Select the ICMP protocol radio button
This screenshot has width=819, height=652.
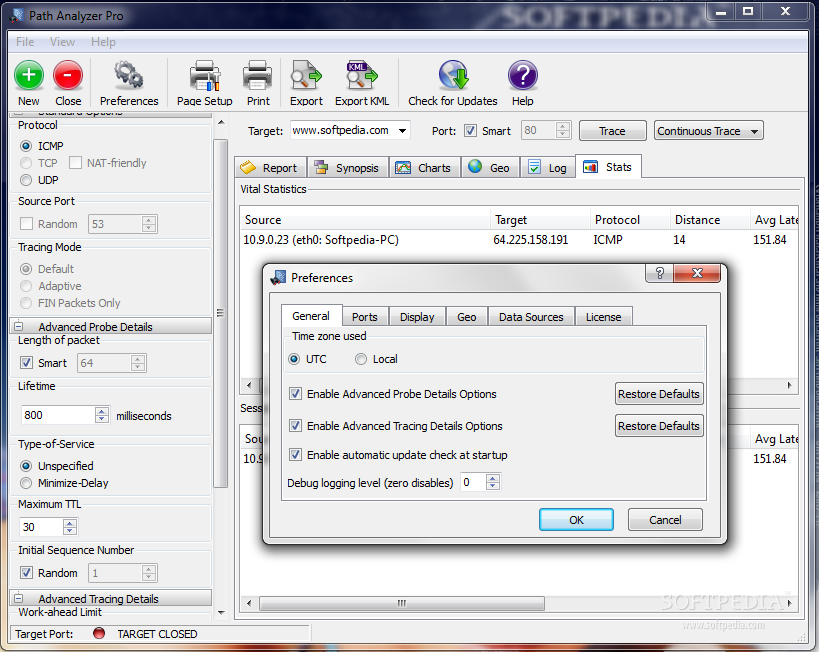[x=26, y=146]
